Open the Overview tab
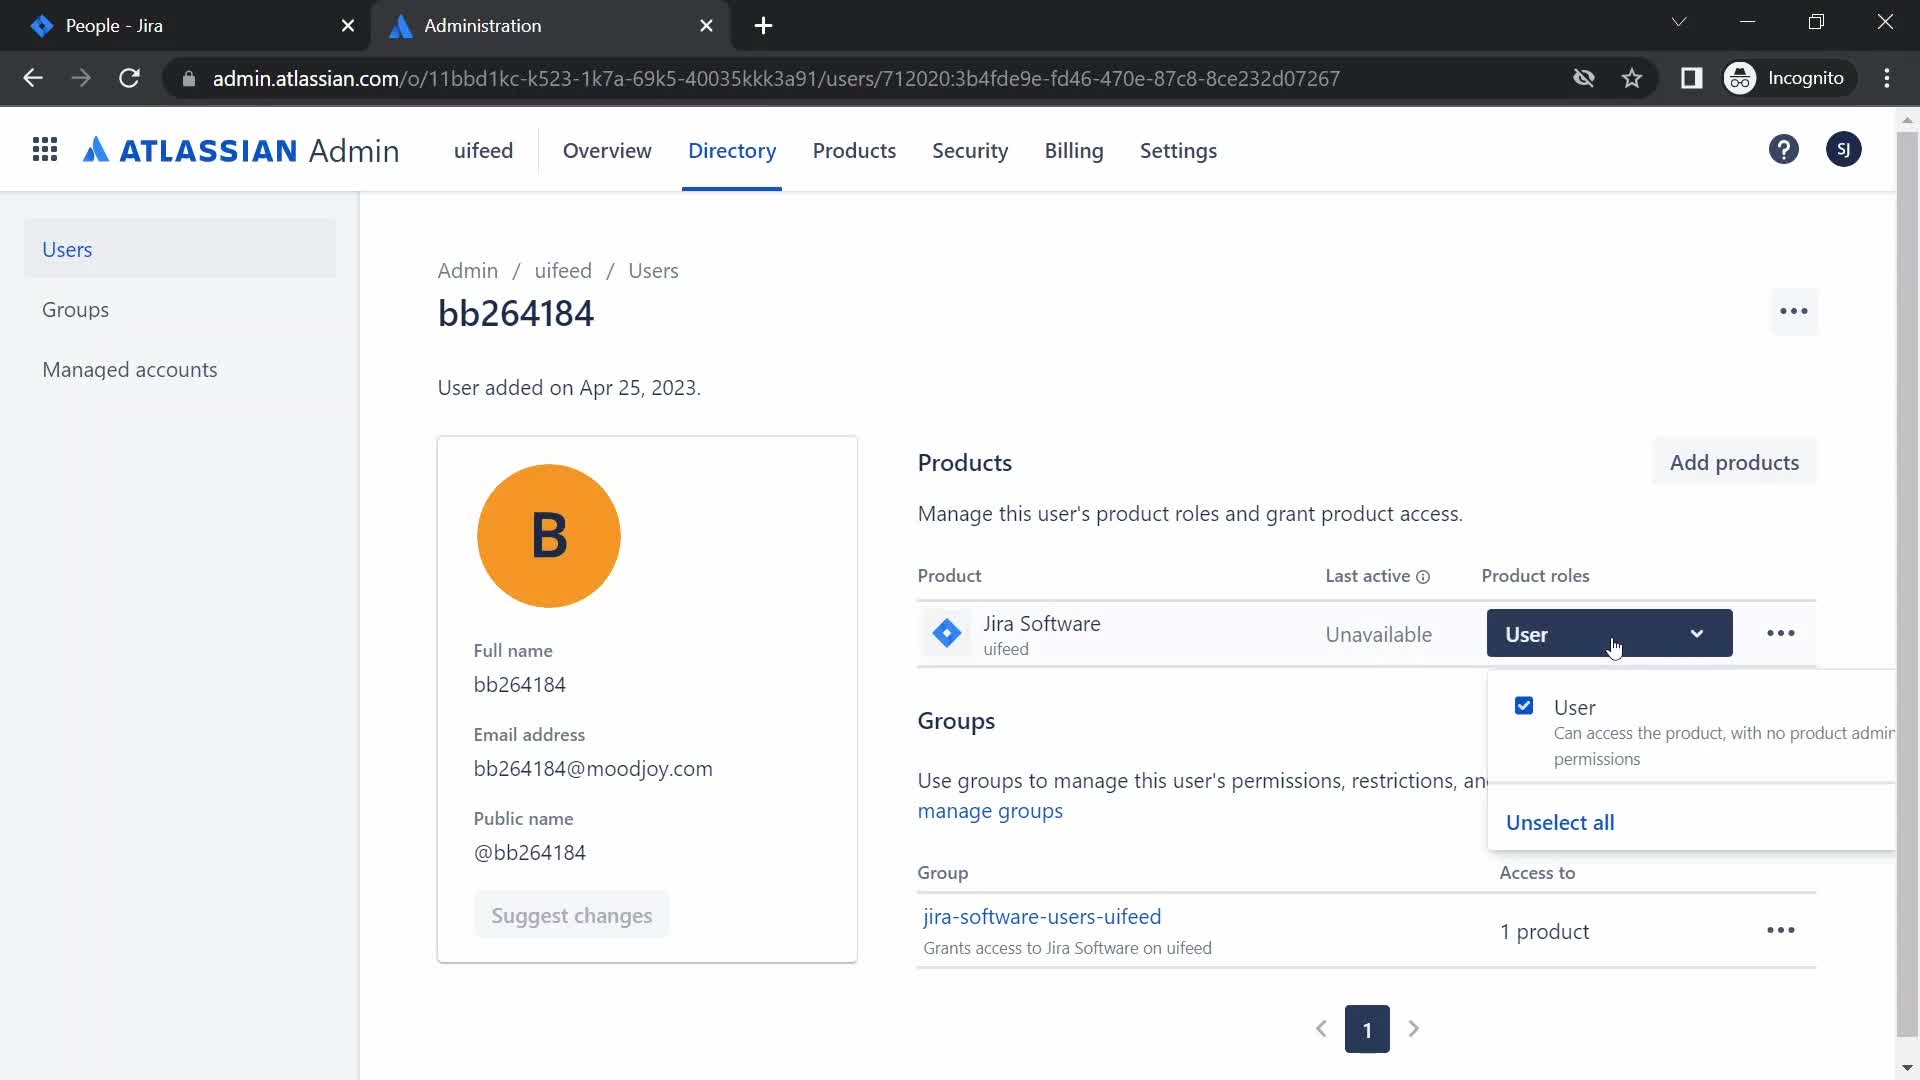 point(607,150)
